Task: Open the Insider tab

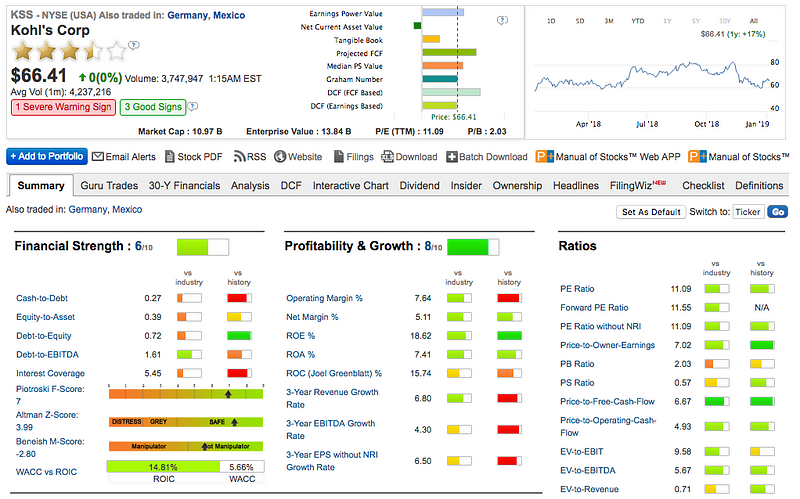Action: pyautogui.click(x=466, y=186)
